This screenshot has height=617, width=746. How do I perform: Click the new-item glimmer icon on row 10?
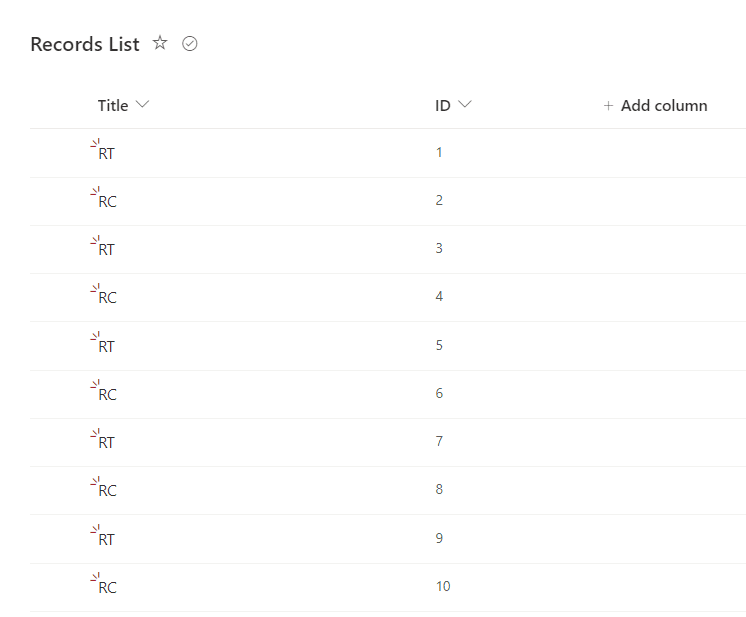point(95,579)
